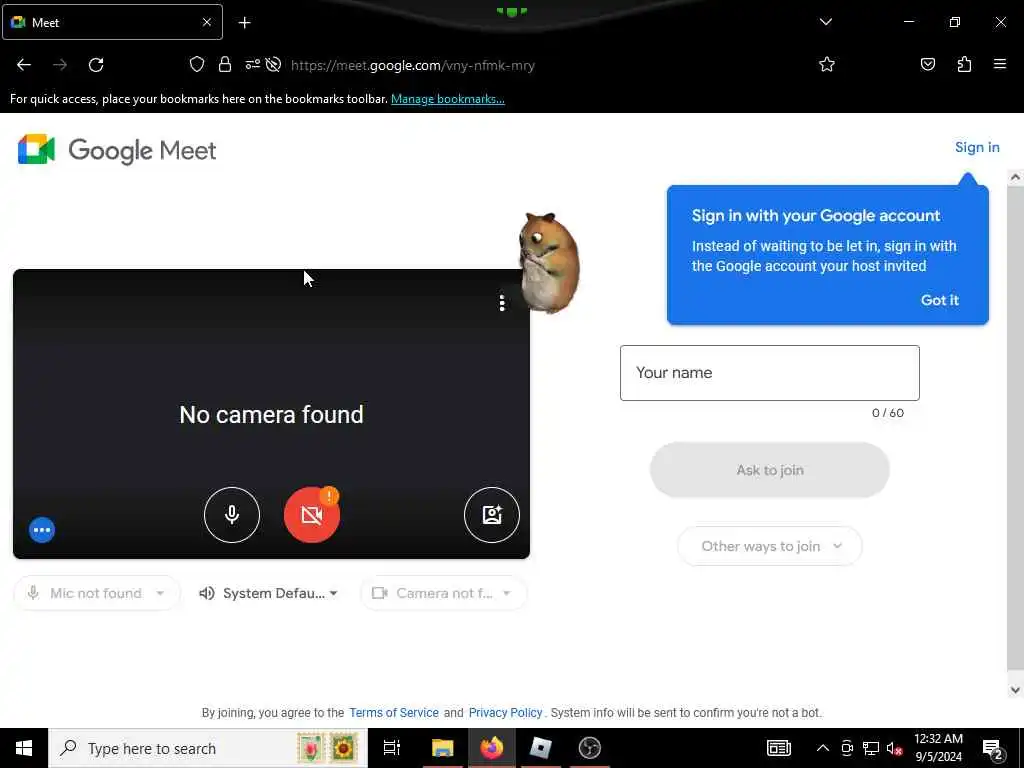Screen dimensions: 1024x768
Task: Click the No camera found message
Action: 271,415
